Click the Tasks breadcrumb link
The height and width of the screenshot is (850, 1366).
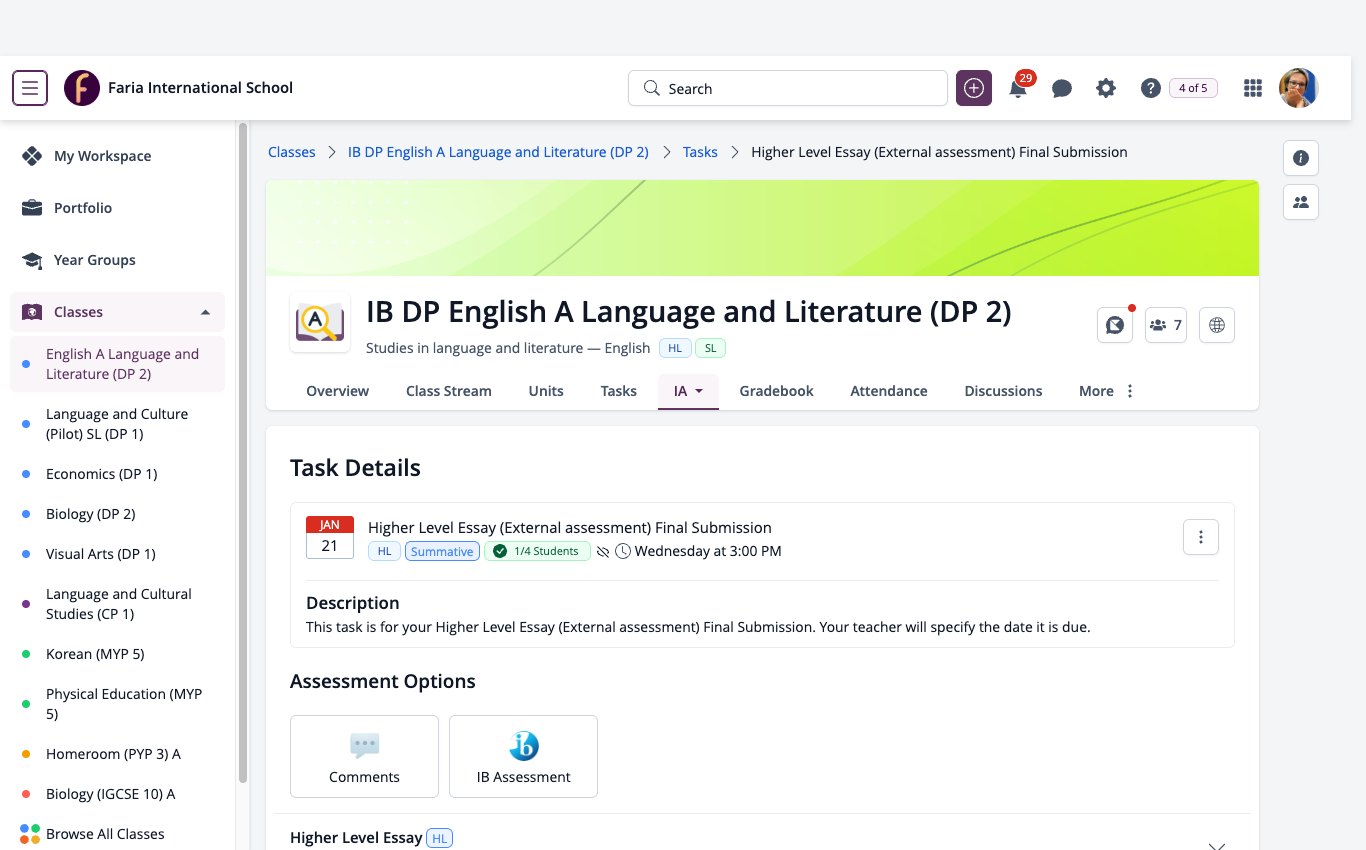pos(700,152)
